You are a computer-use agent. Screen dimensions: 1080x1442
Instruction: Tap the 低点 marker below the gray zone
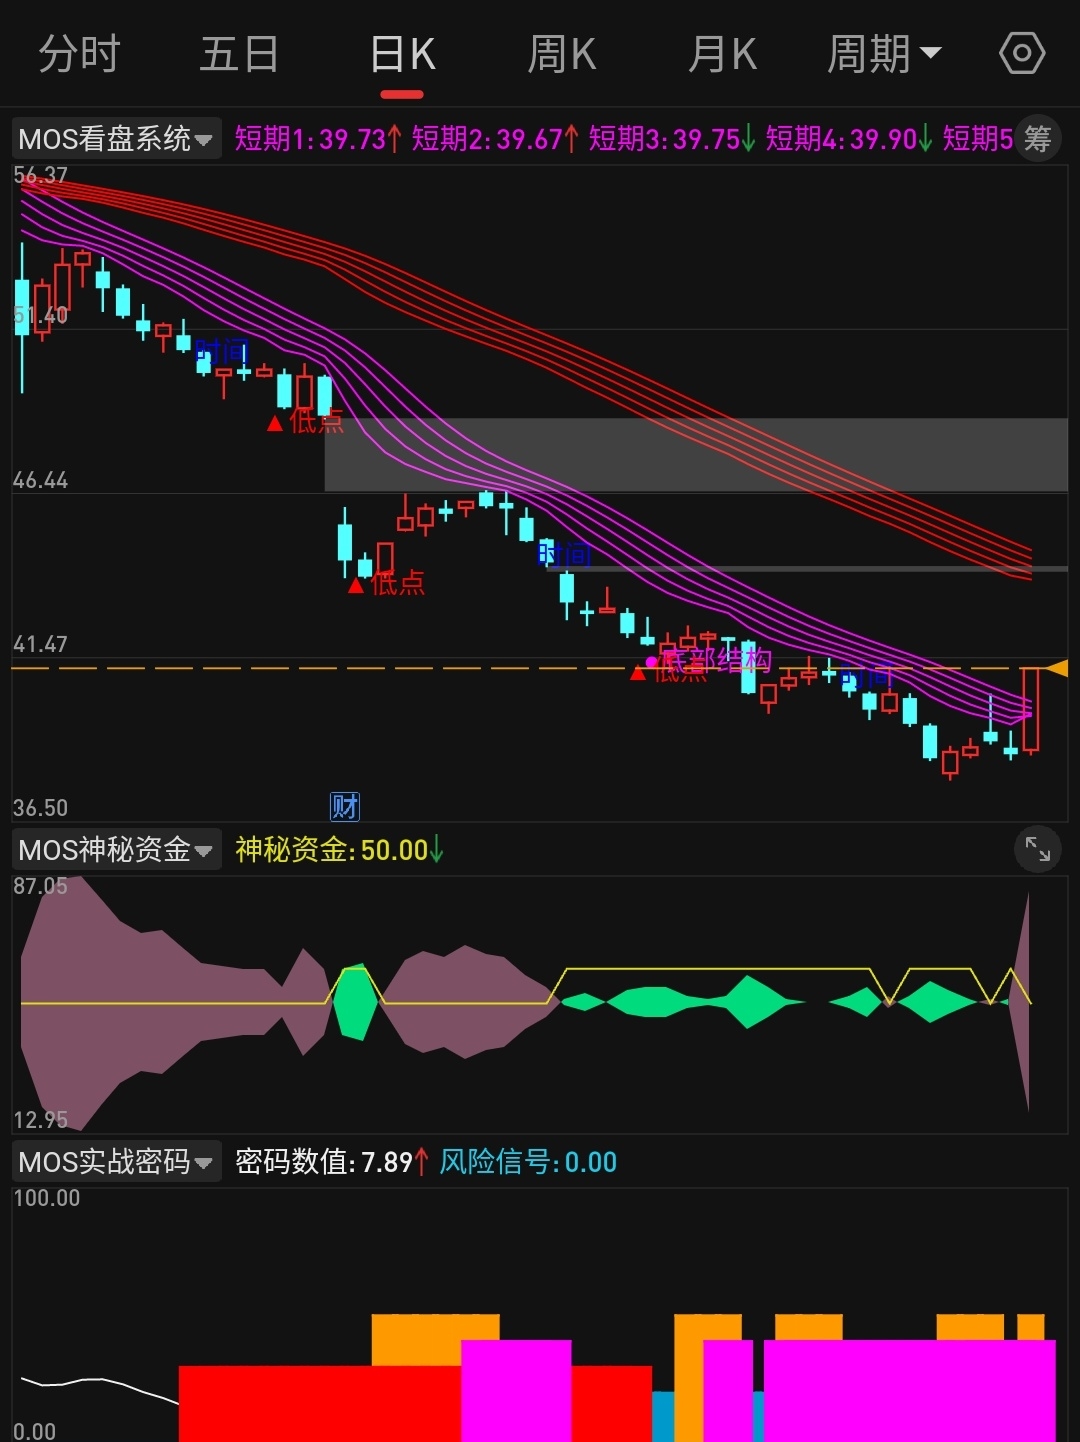(386, 583)
